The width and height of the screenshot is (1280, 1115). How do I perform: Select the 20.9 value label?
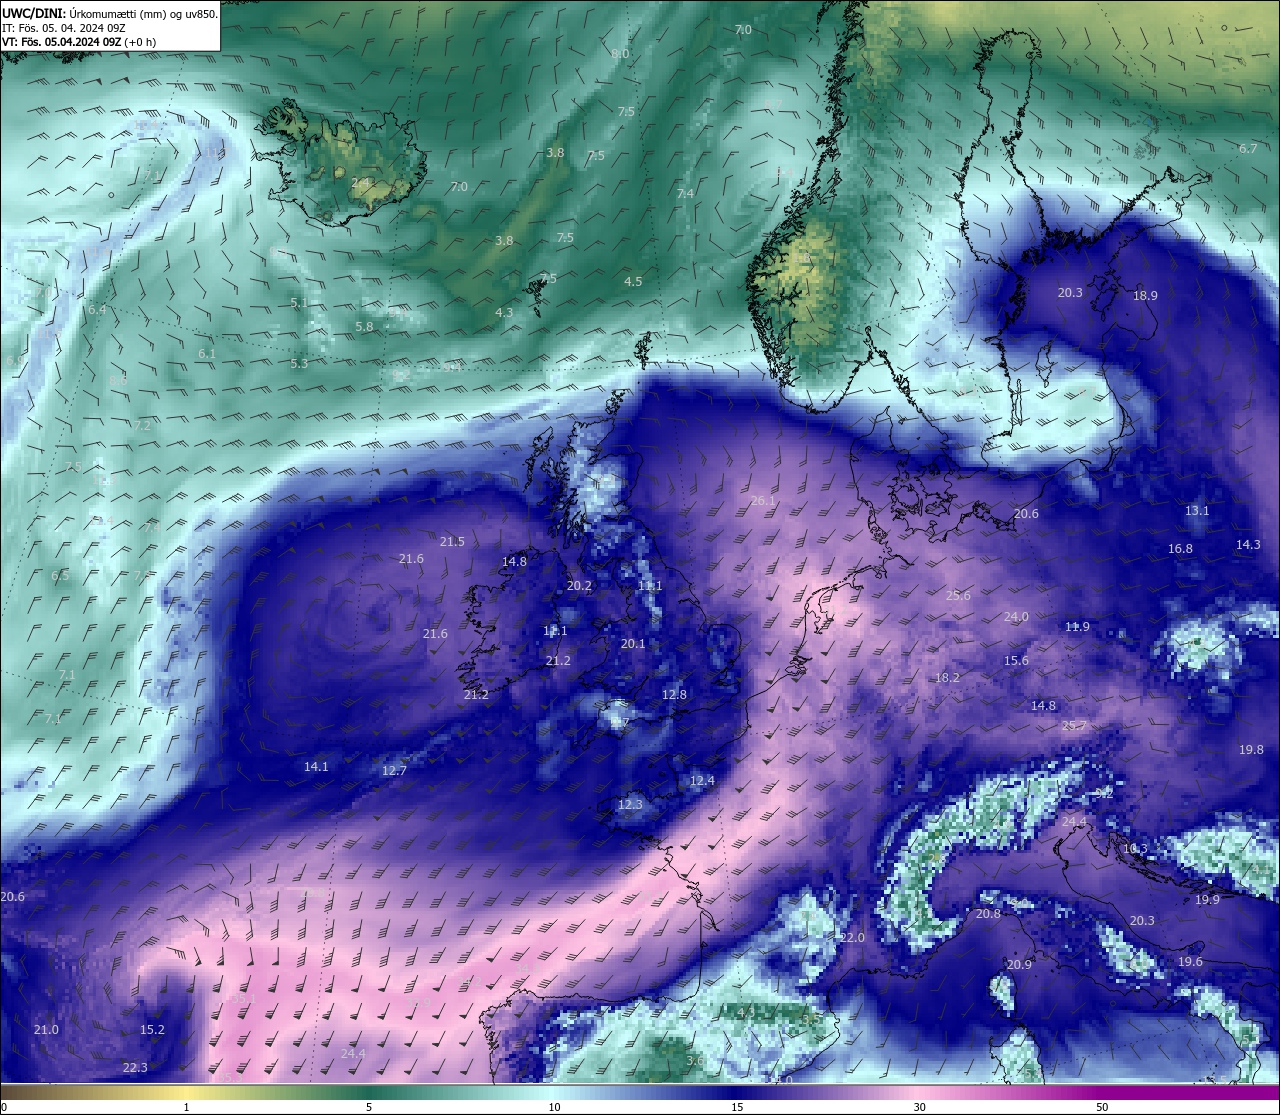tap(1019, 964)
